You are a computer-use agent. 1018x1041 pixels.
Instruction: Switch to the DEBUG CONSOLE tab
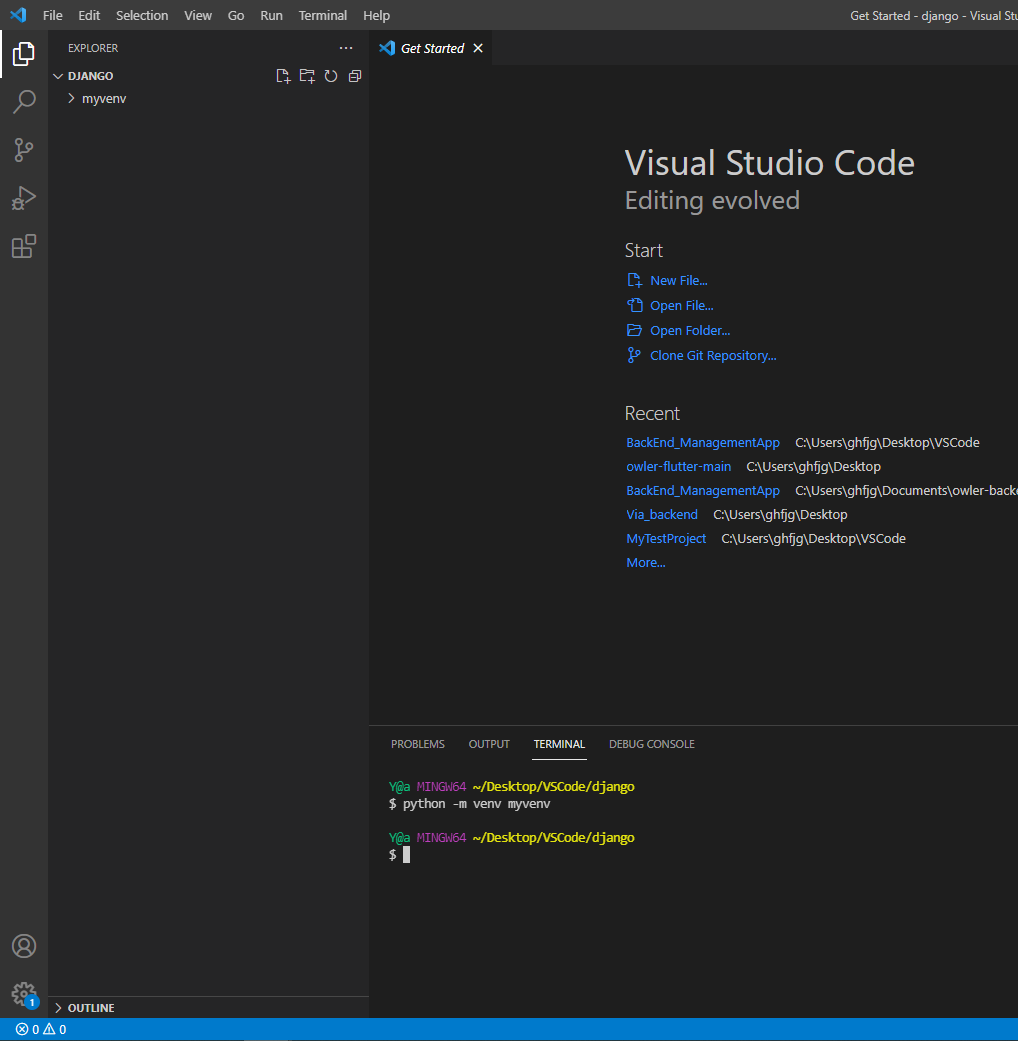click(x=651, y=744)
